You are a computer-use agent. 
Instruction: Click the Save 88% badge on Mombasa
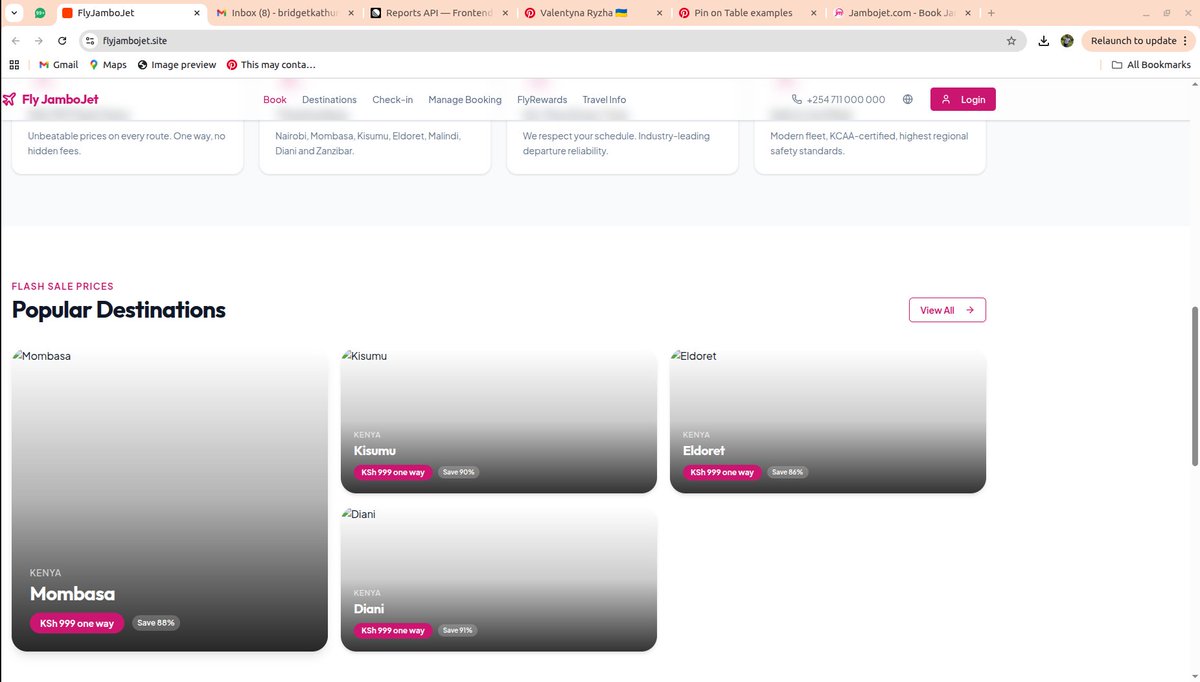click(x=156, y=622)
